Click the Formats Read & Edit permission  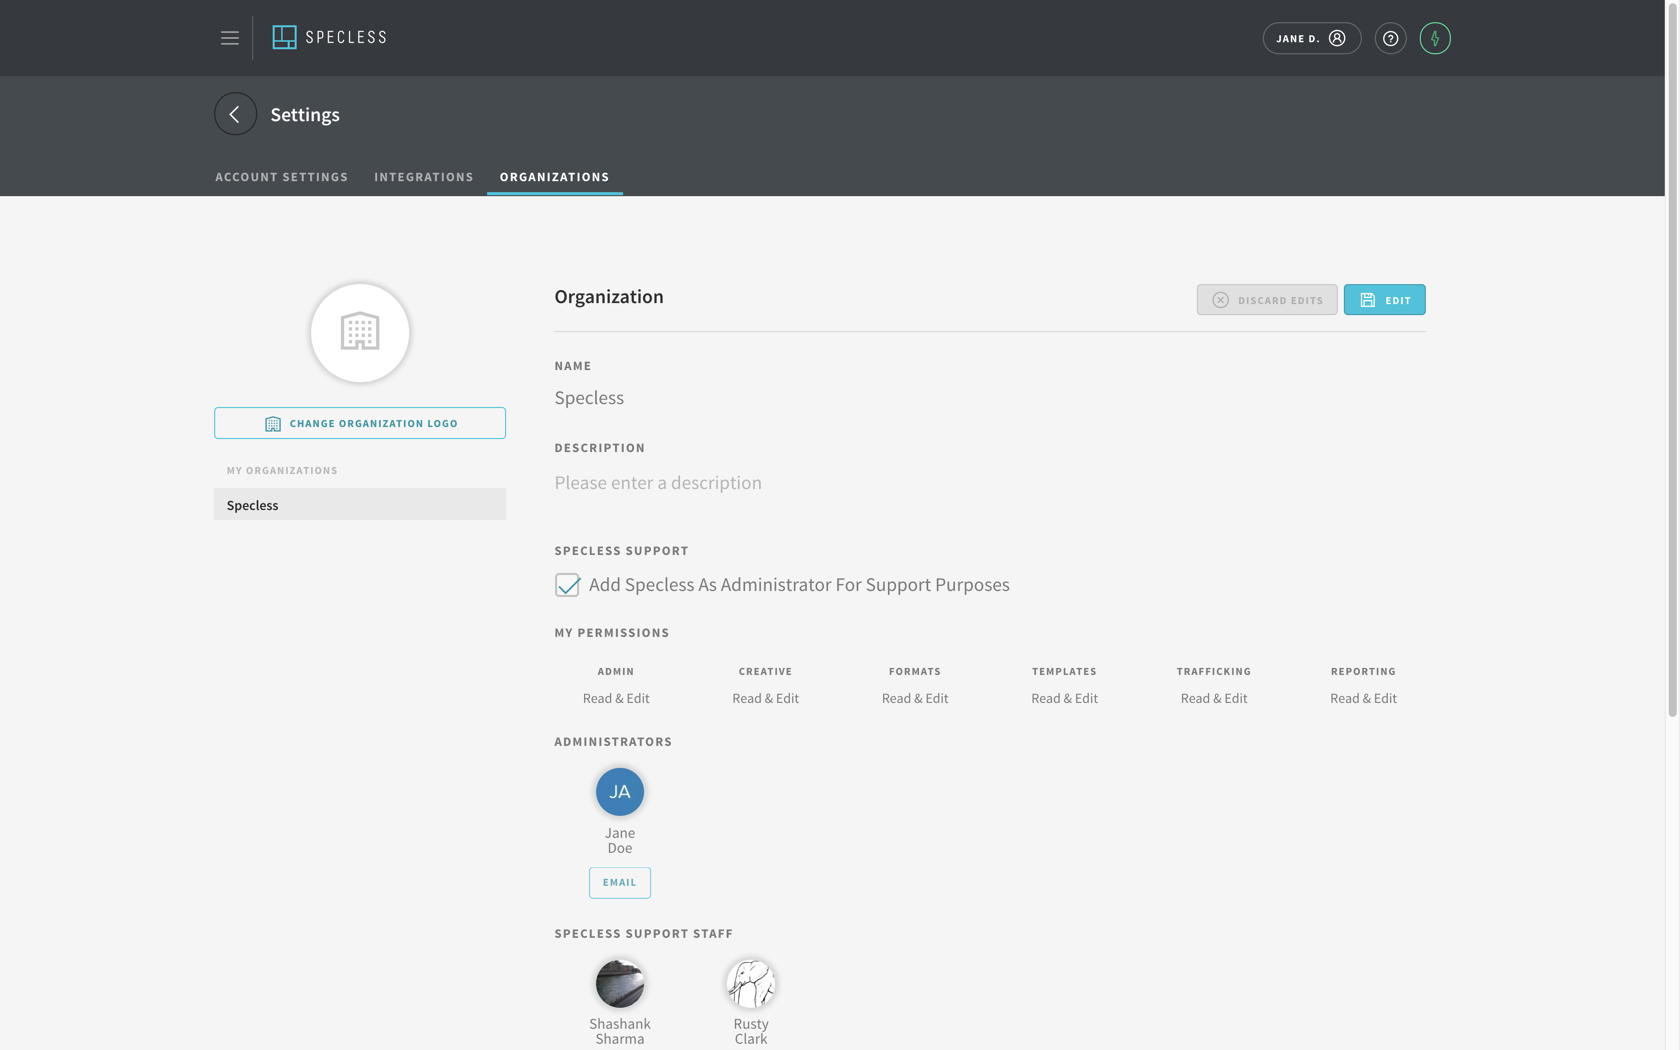pyautogui.click(x=915, y=698)
